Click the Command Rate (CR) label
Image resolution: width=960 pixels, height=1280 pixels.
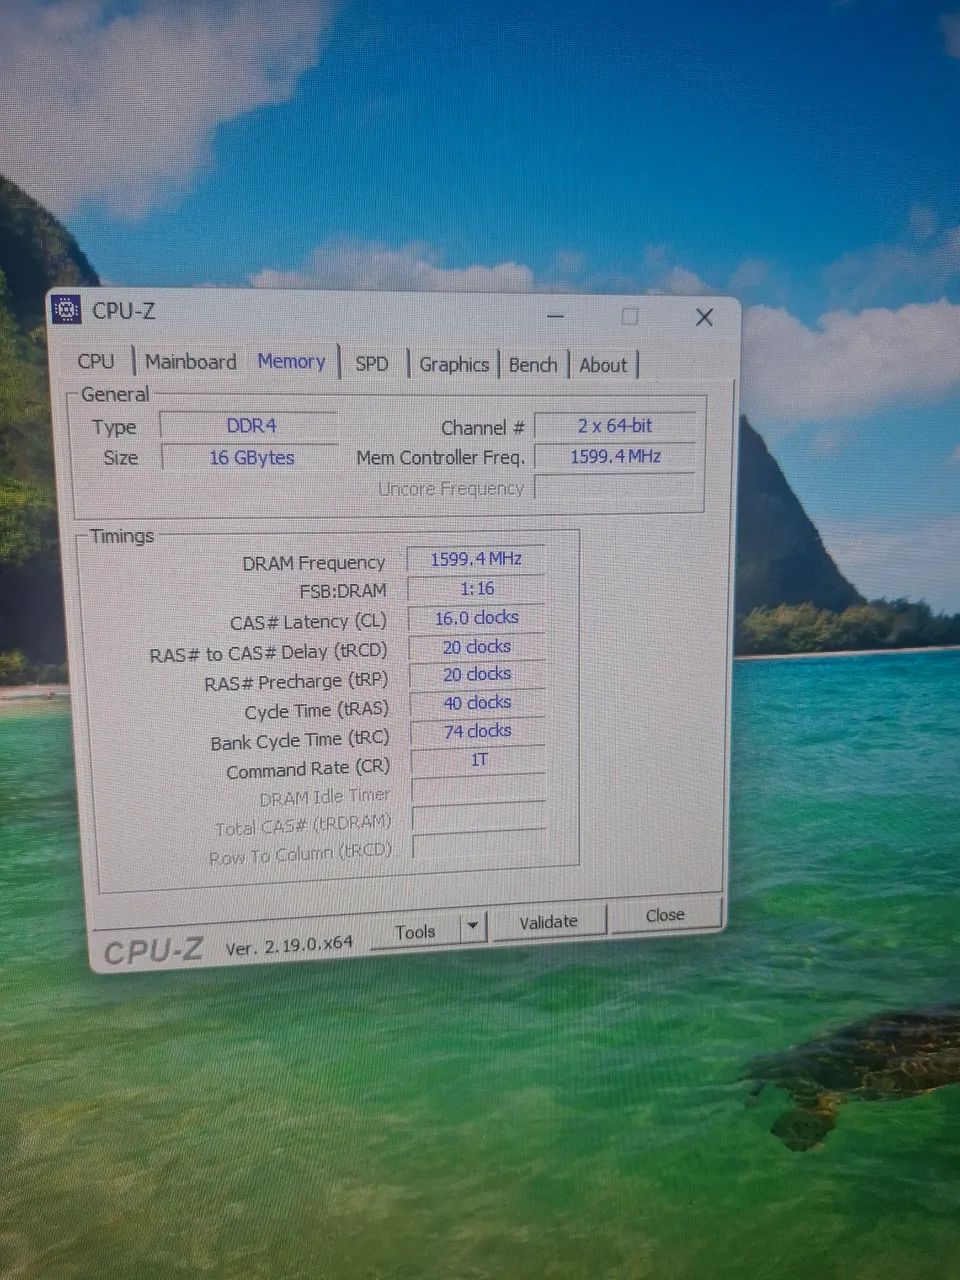tap(307, 770)
